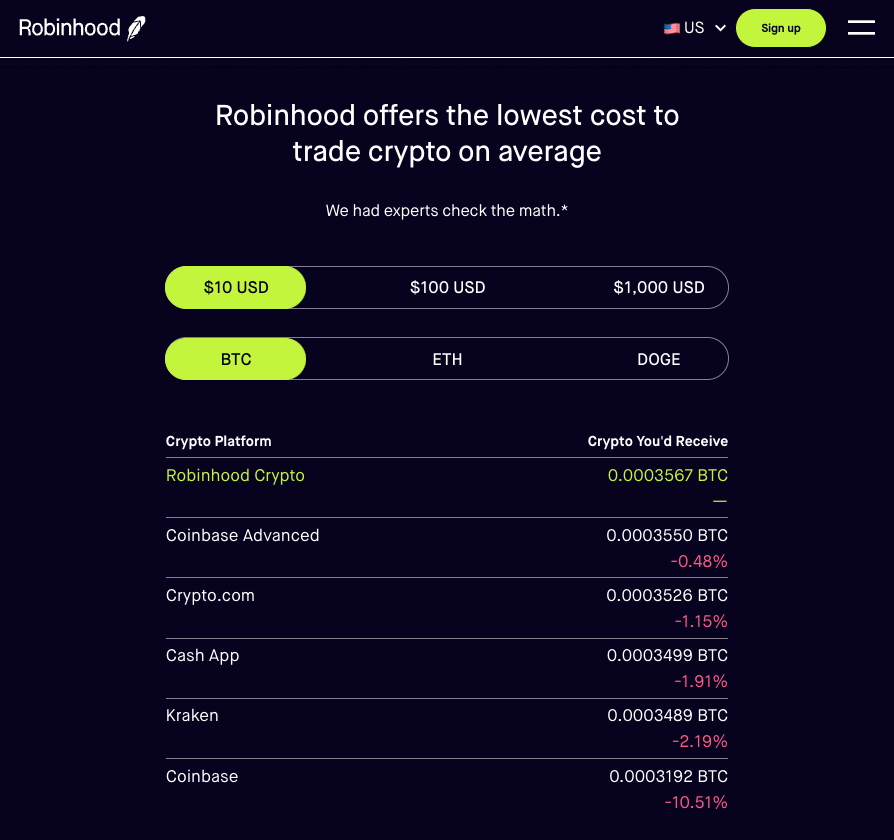Open the US country selector
894x840 pixels.
point(694,28)
